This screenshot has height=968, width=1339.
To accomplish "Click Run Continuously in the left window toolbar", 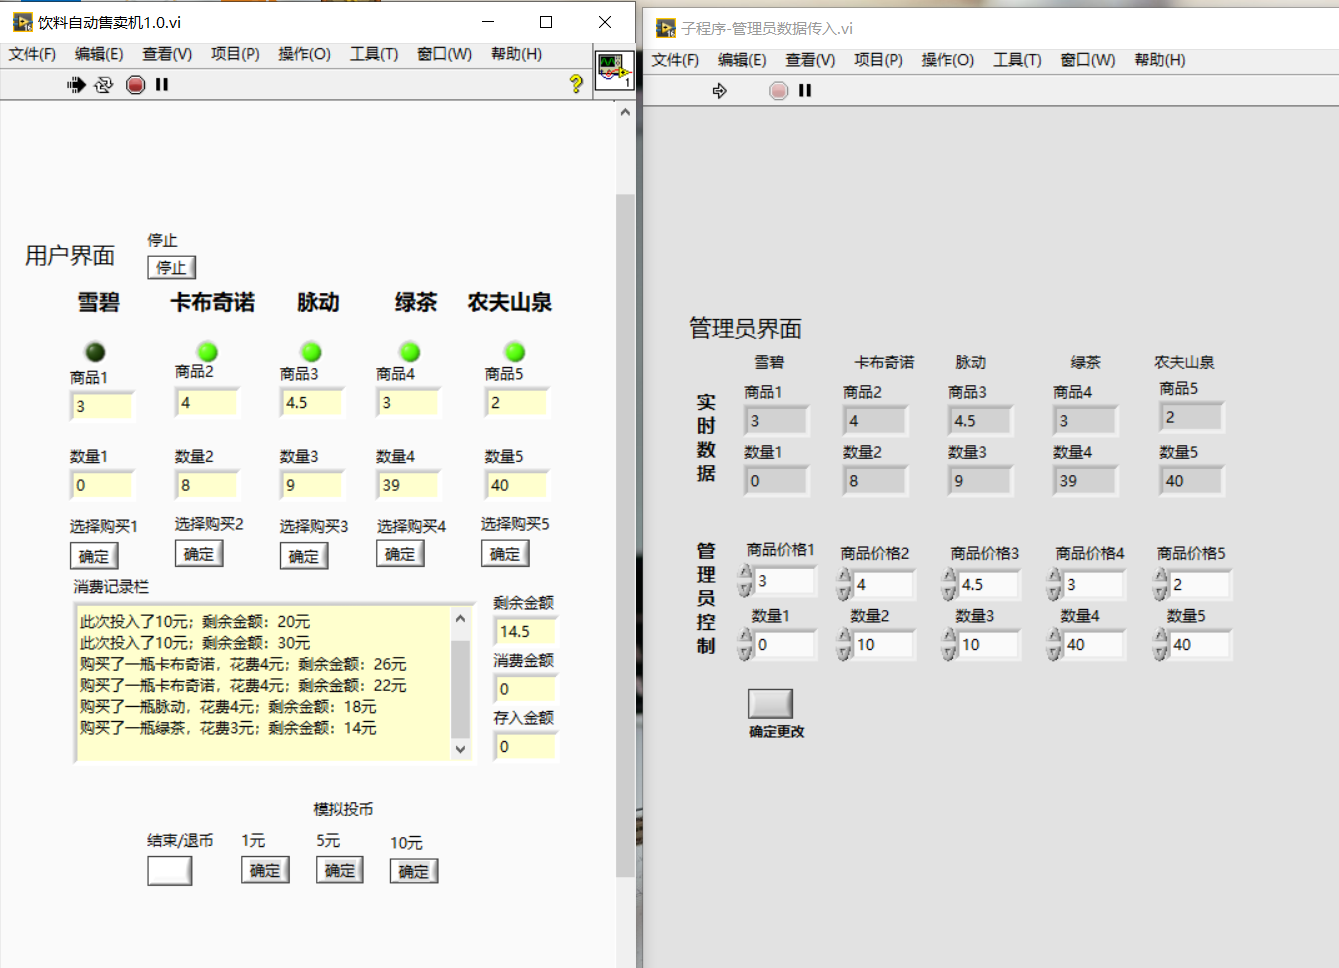I will click(x=103, y=85).
